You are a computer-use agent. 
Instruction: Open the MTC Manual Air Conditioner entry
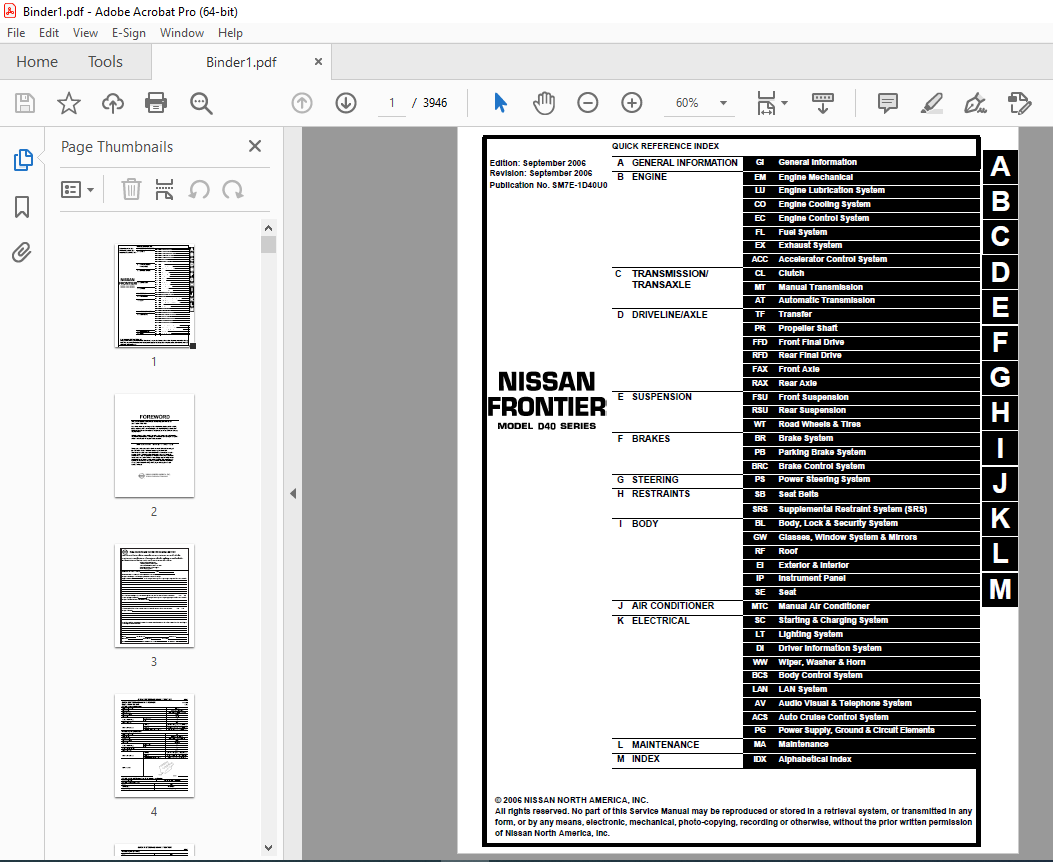tap(860, 606)
